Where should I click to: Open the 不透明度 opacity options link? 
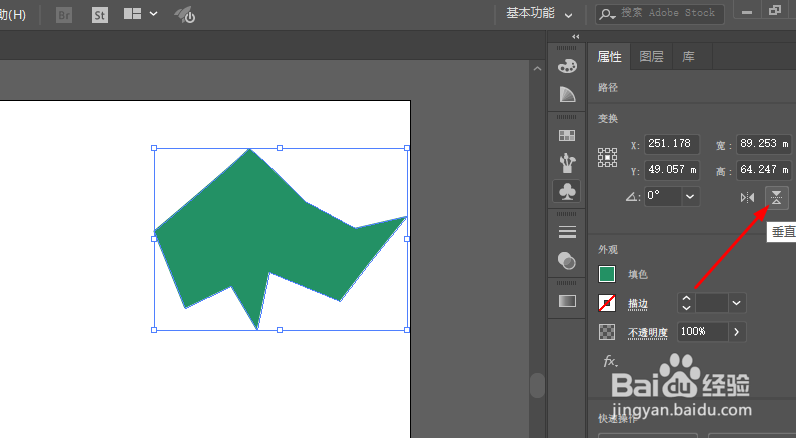(647, 332)
